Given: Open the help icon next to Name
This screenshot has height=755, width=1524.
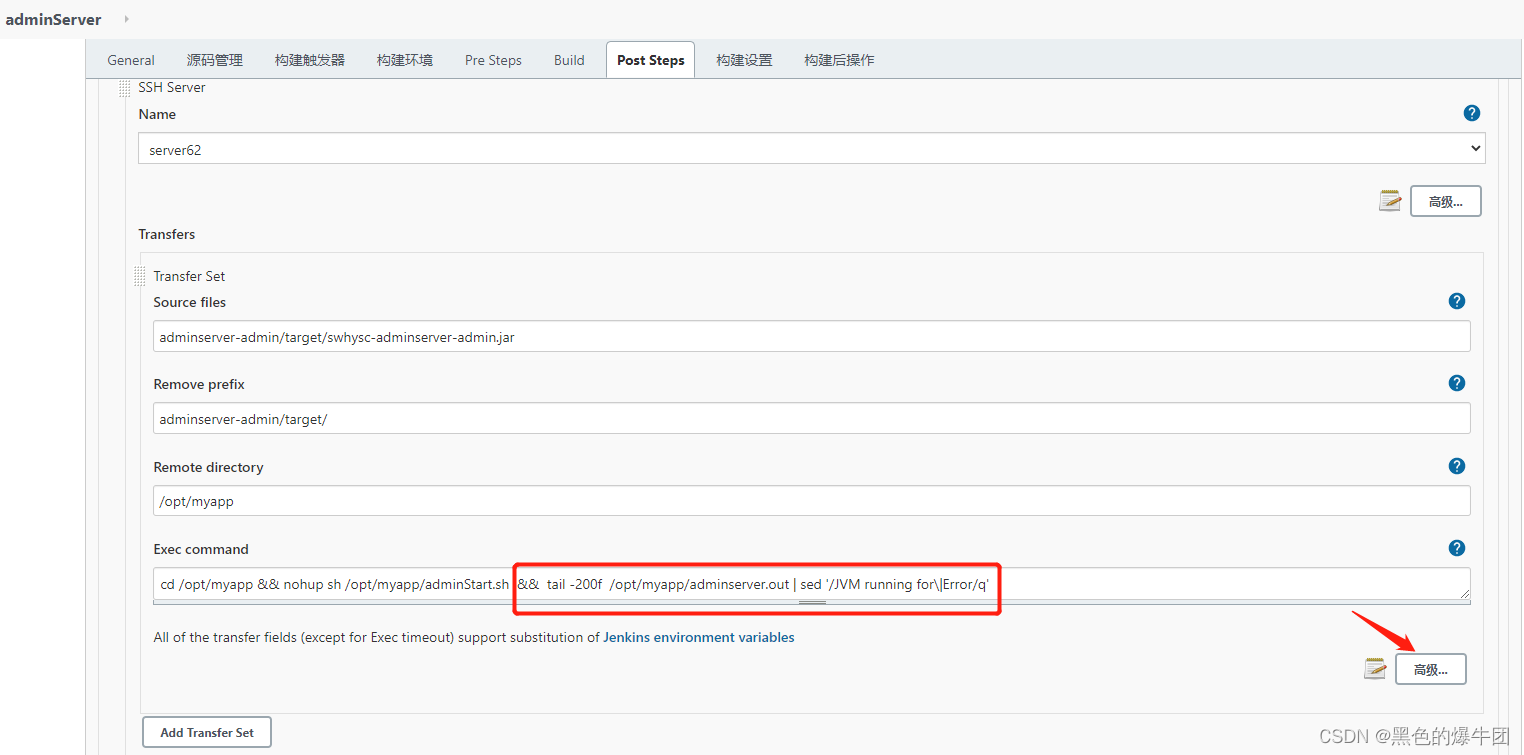Looking at the screenshot, I should pos(1472,113).
